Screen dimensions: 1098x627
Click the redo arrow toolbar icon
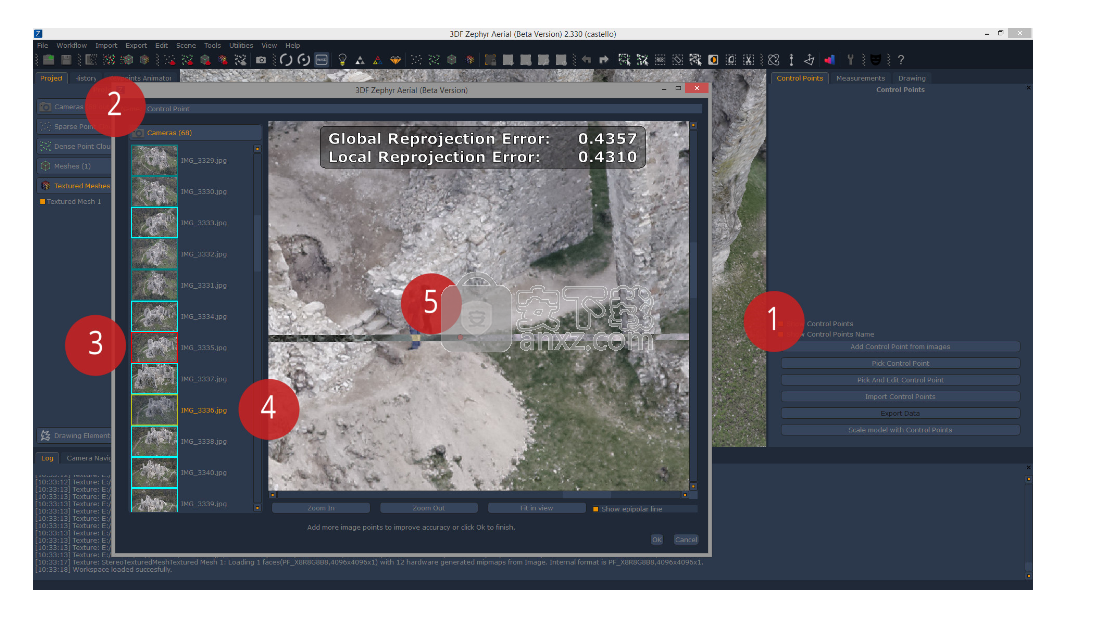click(604, 60)
